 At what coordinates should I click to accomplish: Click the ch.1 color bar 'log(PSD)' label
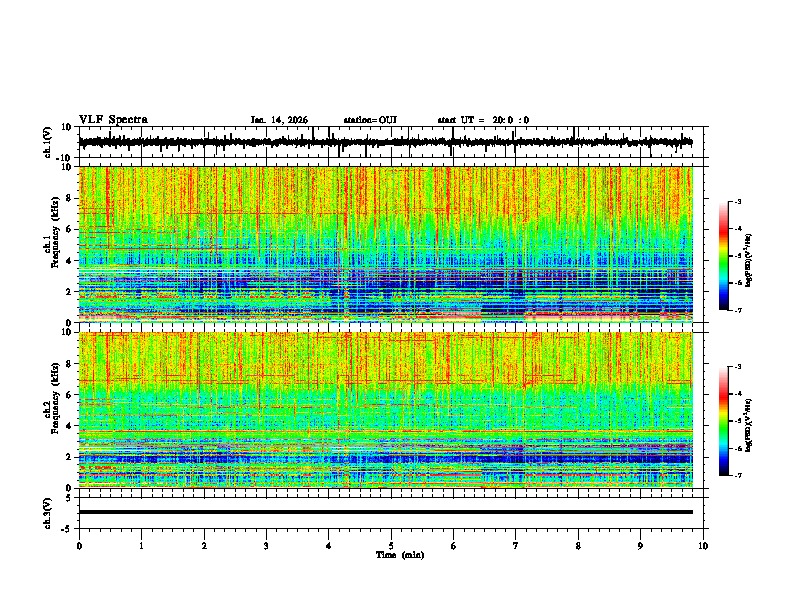click(x=749, y=260)
